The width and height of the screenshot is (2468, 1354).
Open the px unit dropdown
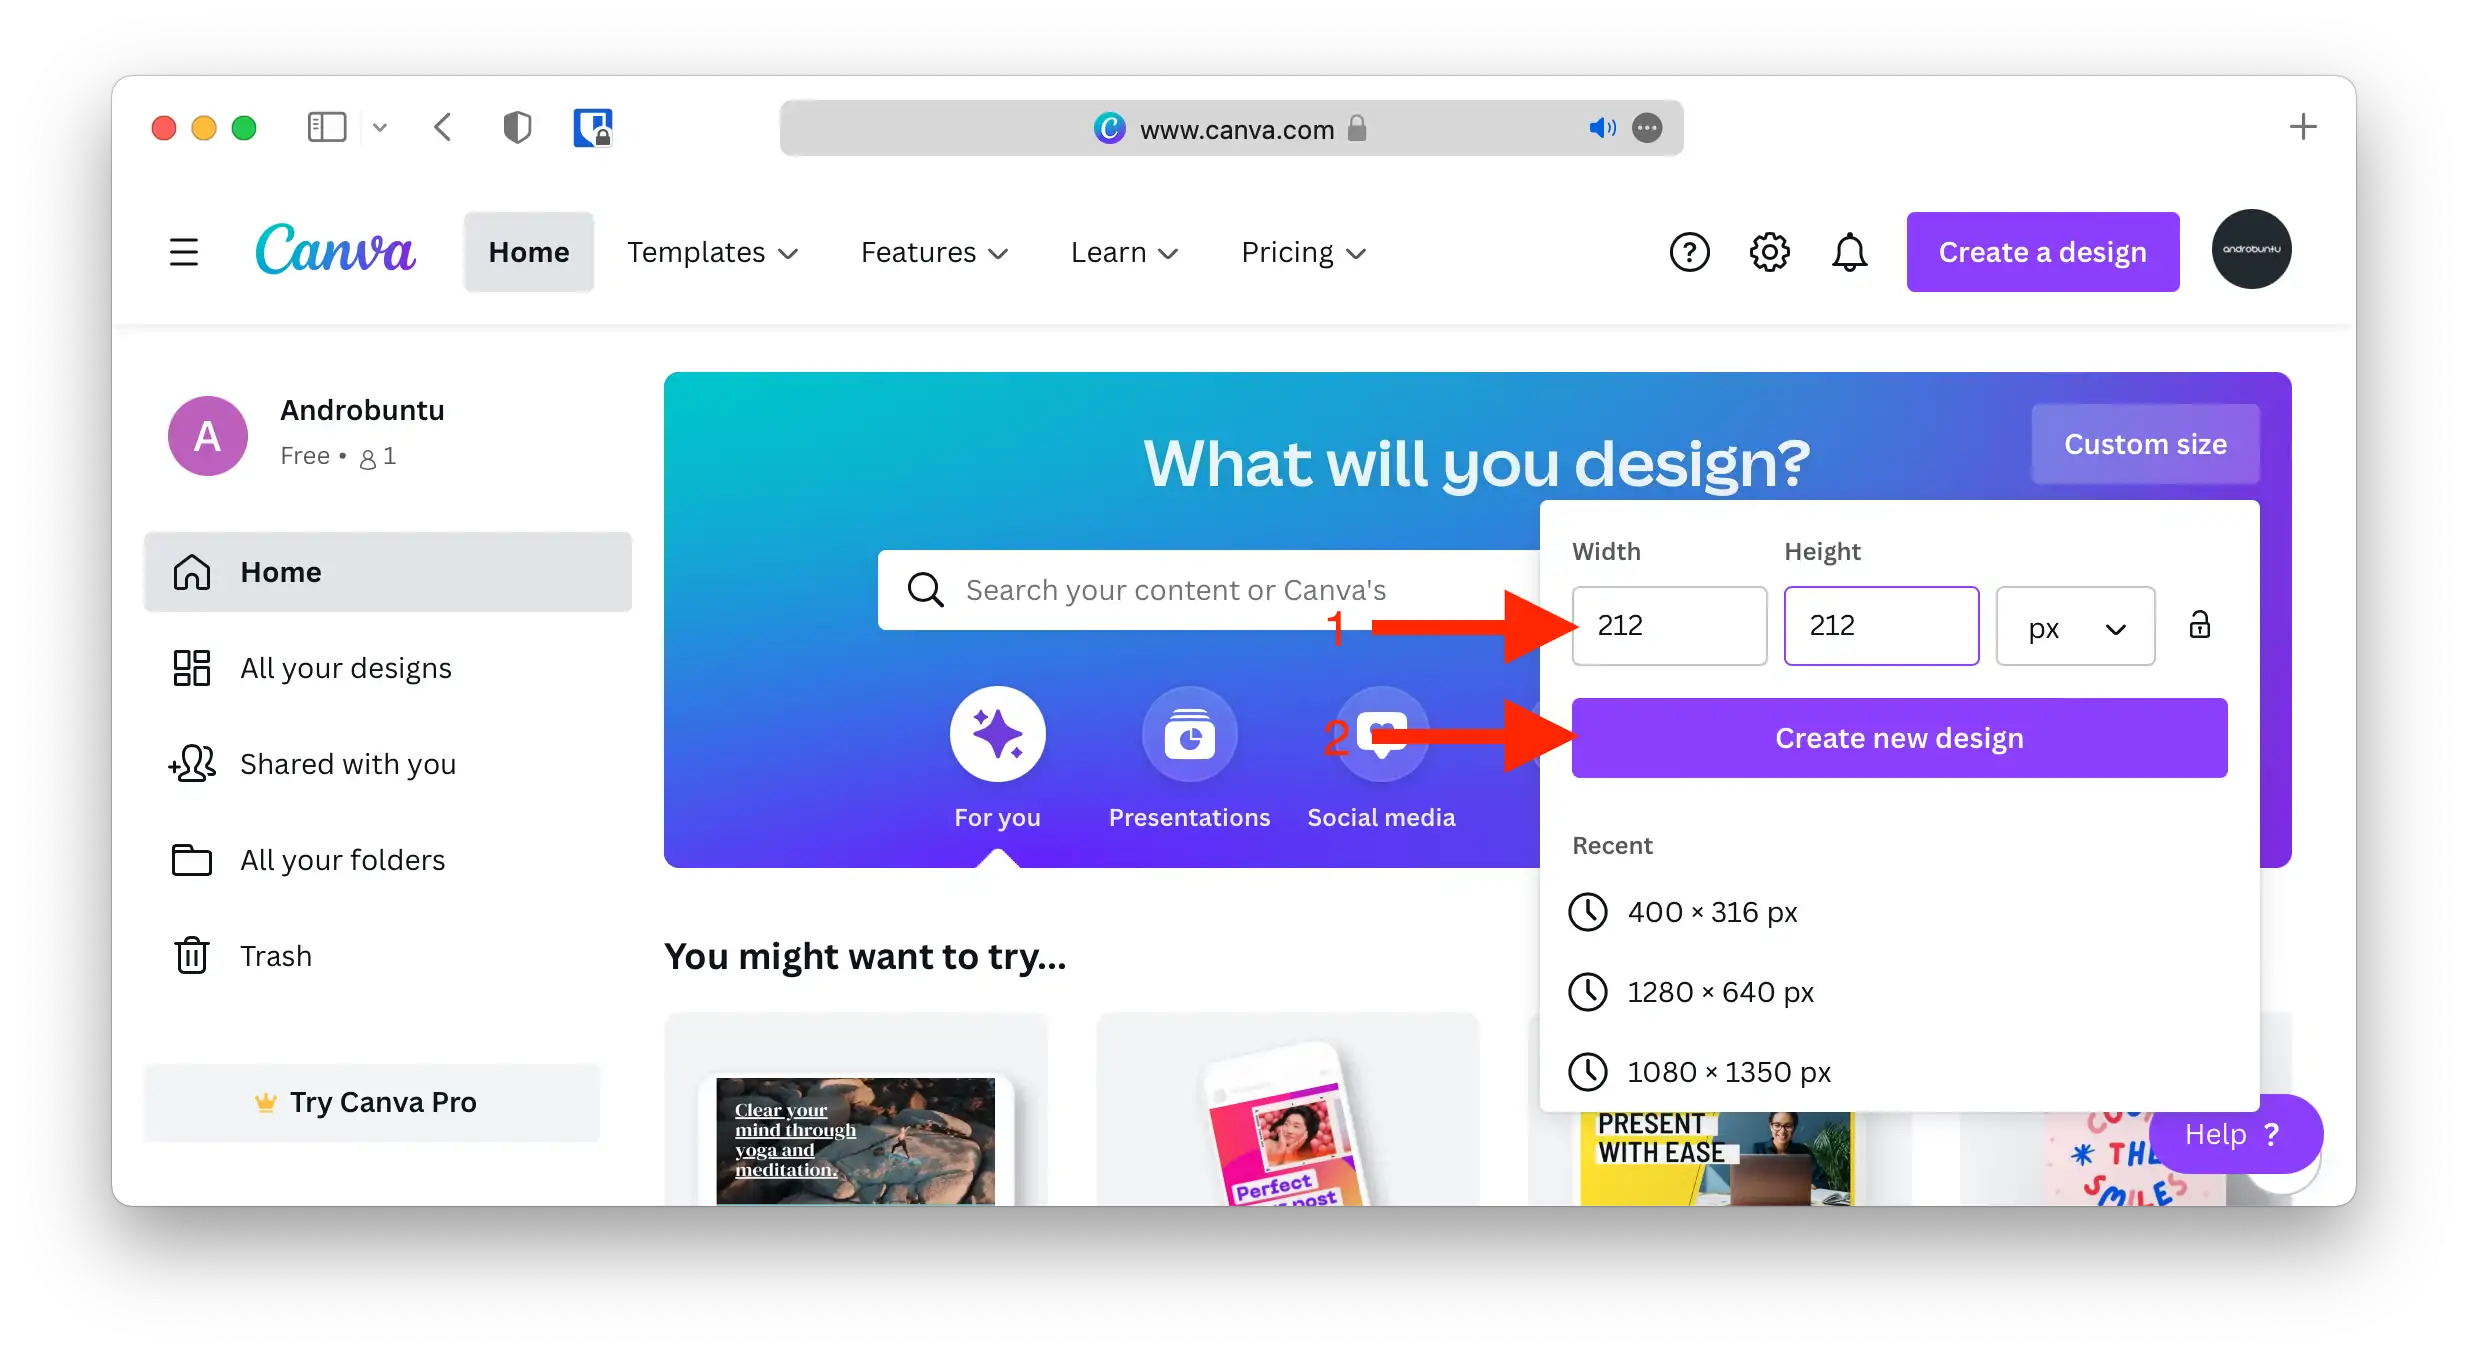[2075, 626]
